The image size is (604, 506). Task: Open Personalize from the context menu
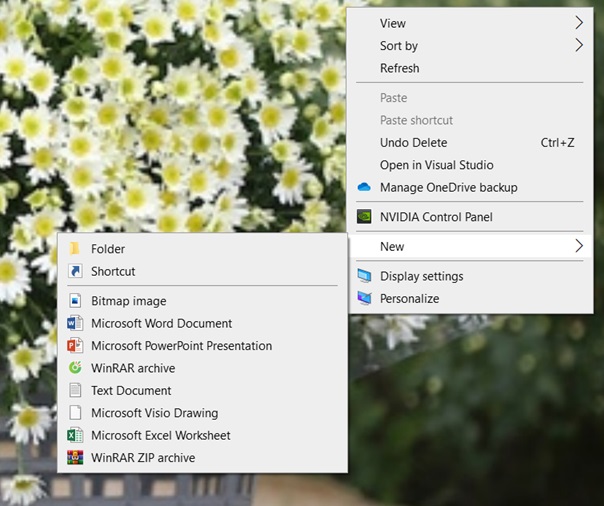pyautogui.click(x=409, y=298)
